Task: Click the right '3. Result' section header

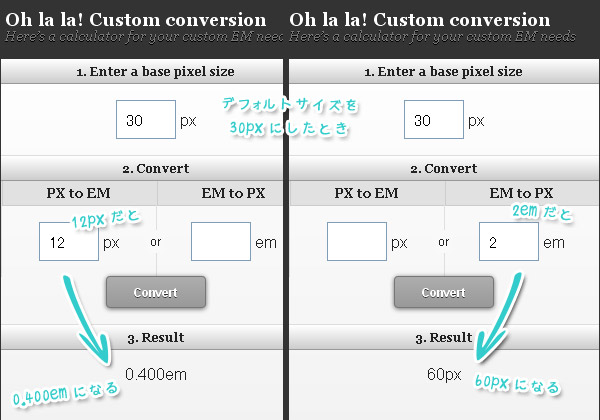Action: [x=444, y=337]
